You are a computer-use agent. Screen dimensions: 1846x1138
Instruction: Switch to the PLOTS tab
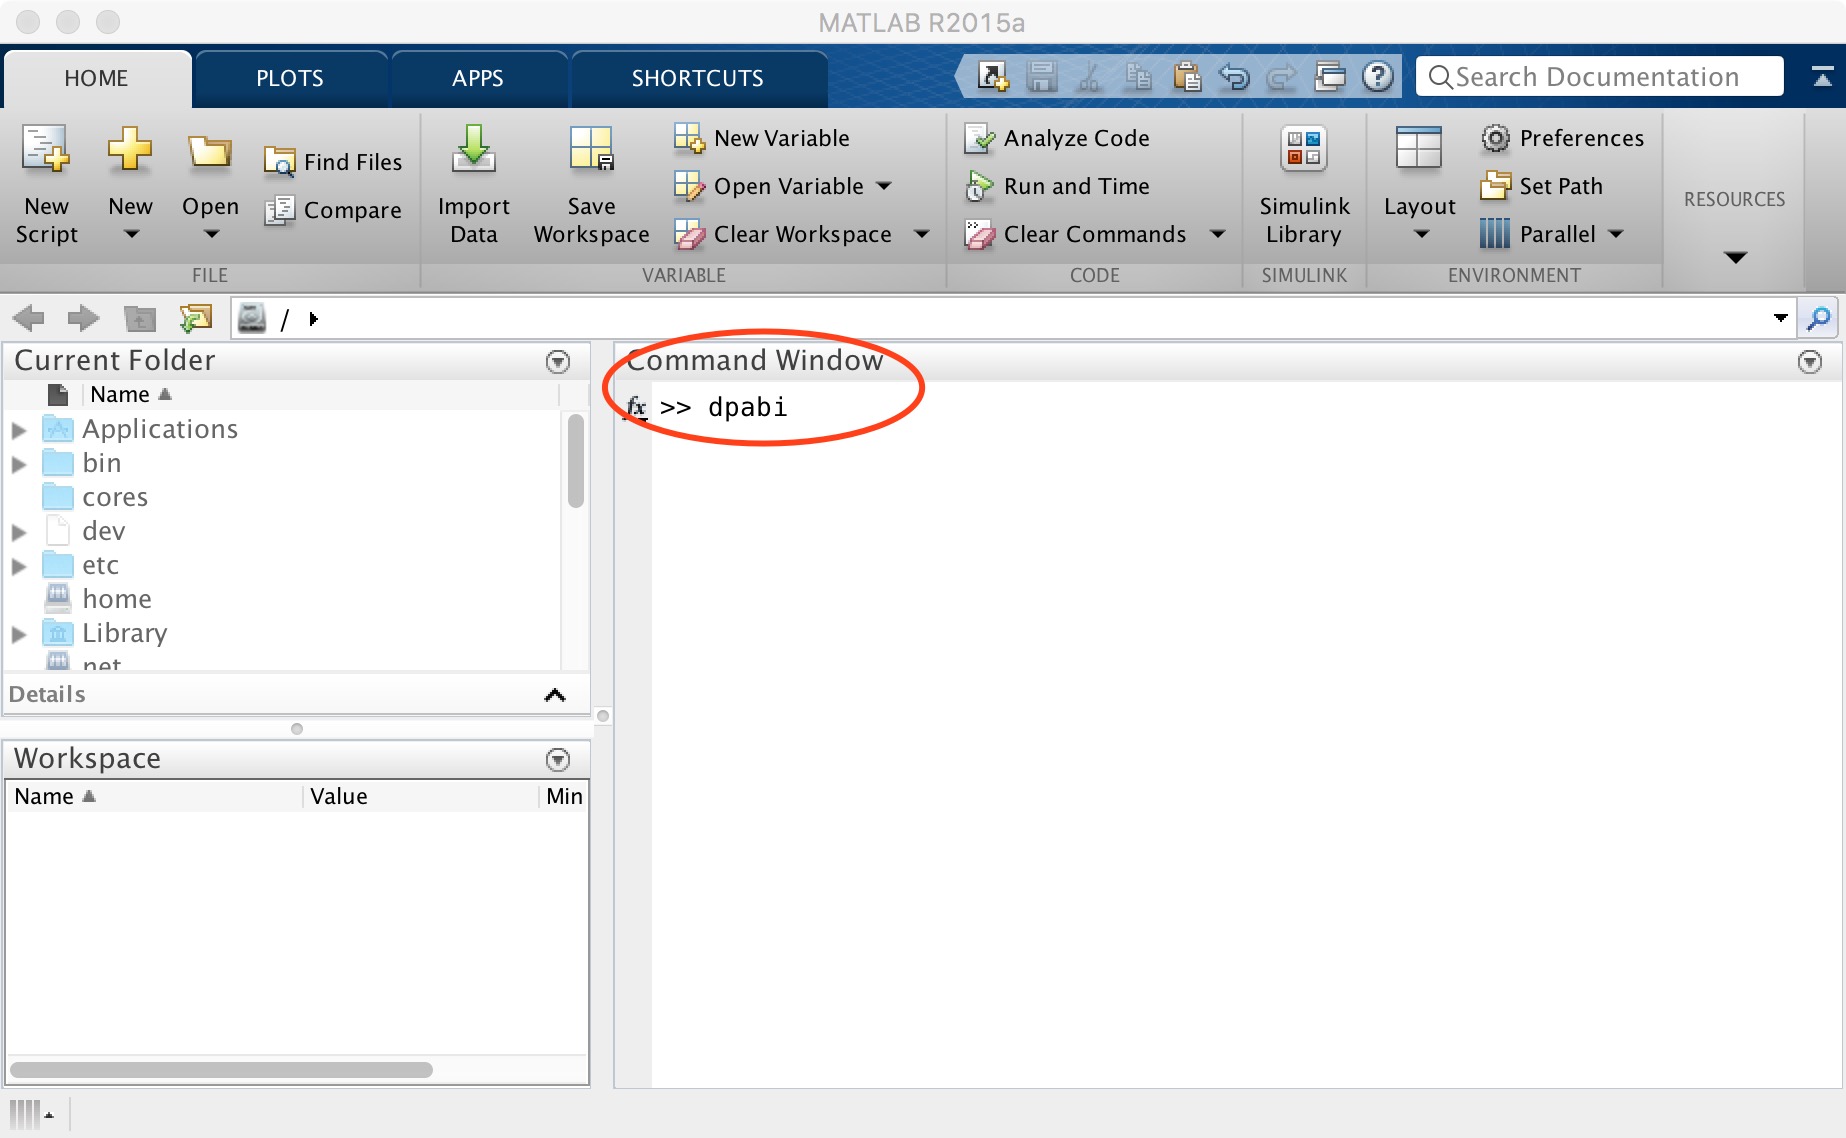290,78
